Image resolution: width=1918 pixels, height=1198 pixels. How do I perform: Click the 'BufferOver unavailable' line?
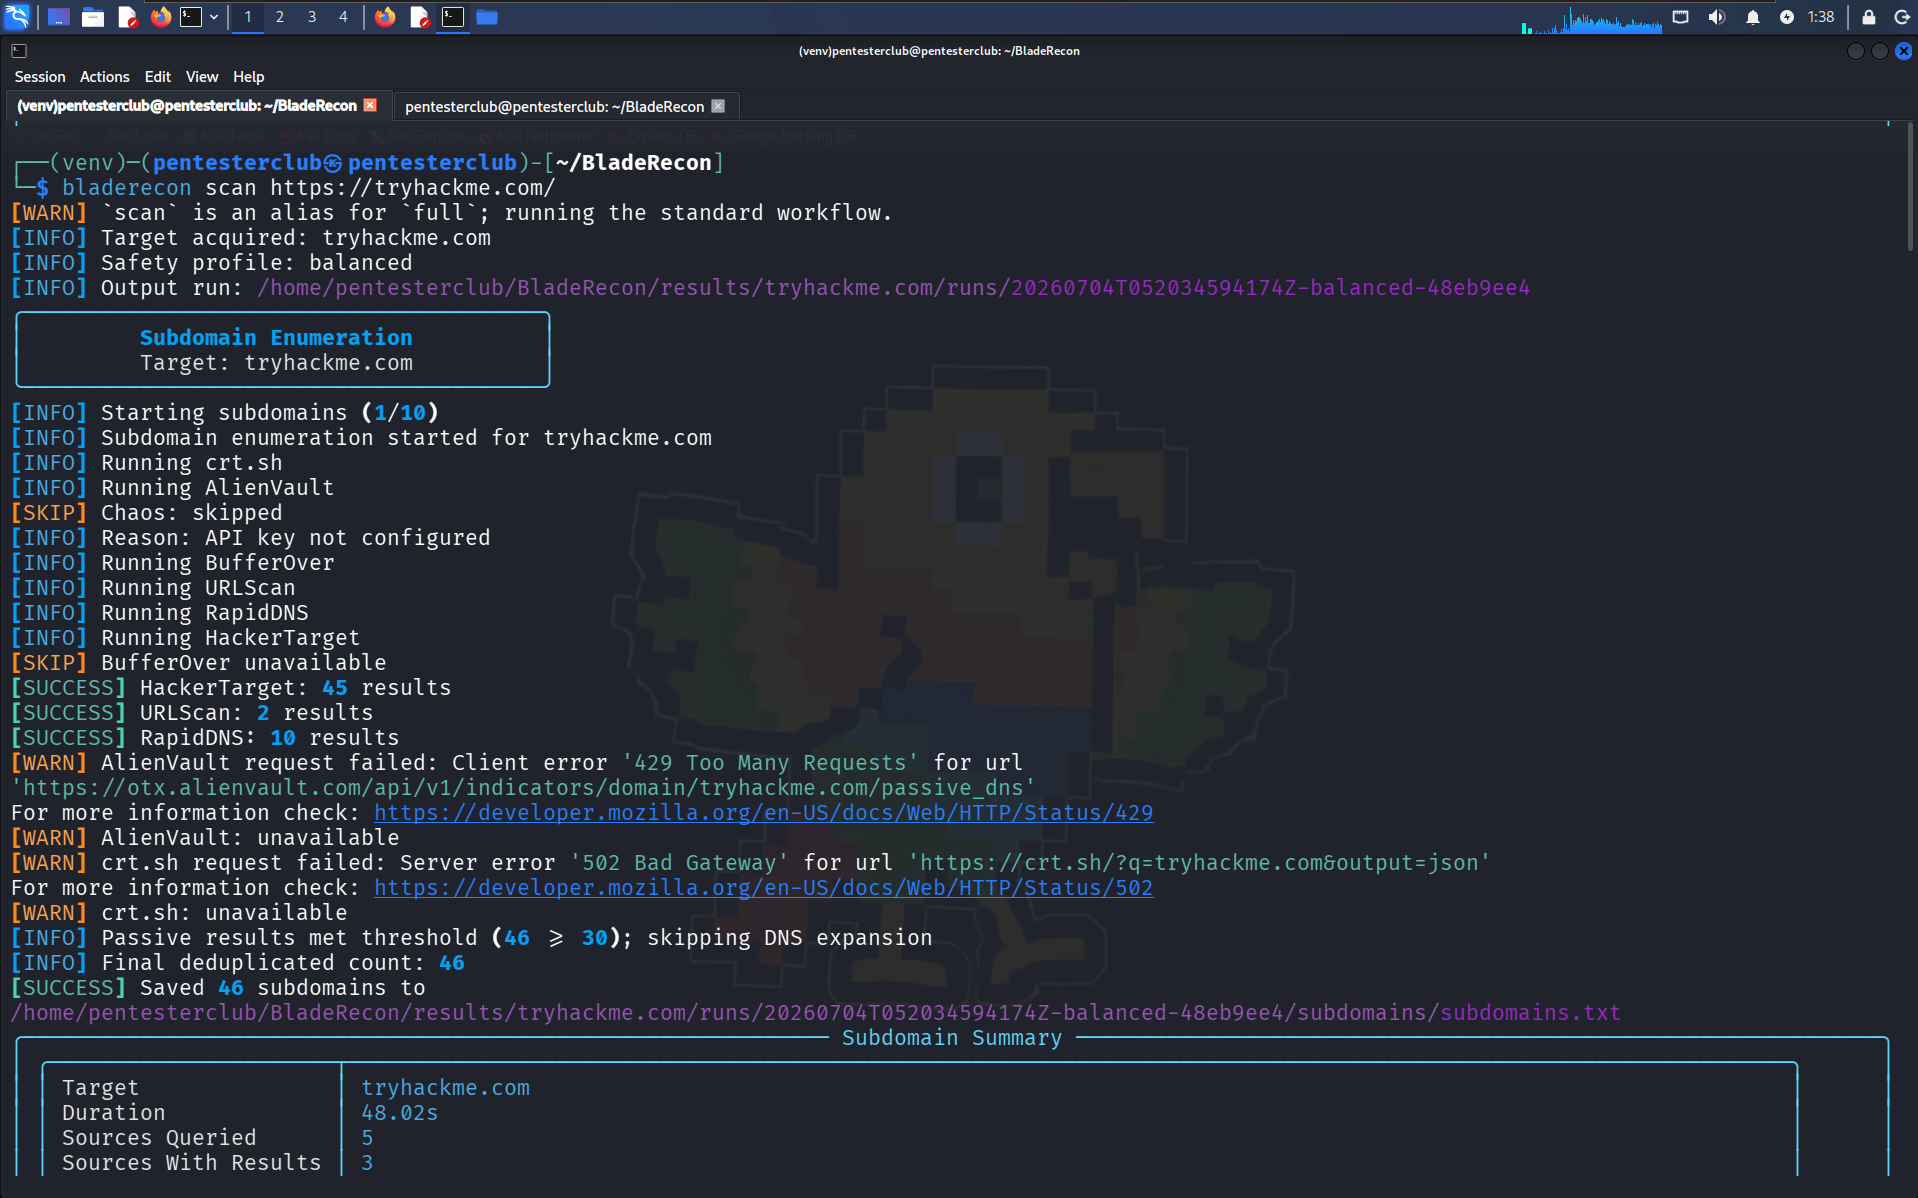pyautogui.click(x=199, y=663)
